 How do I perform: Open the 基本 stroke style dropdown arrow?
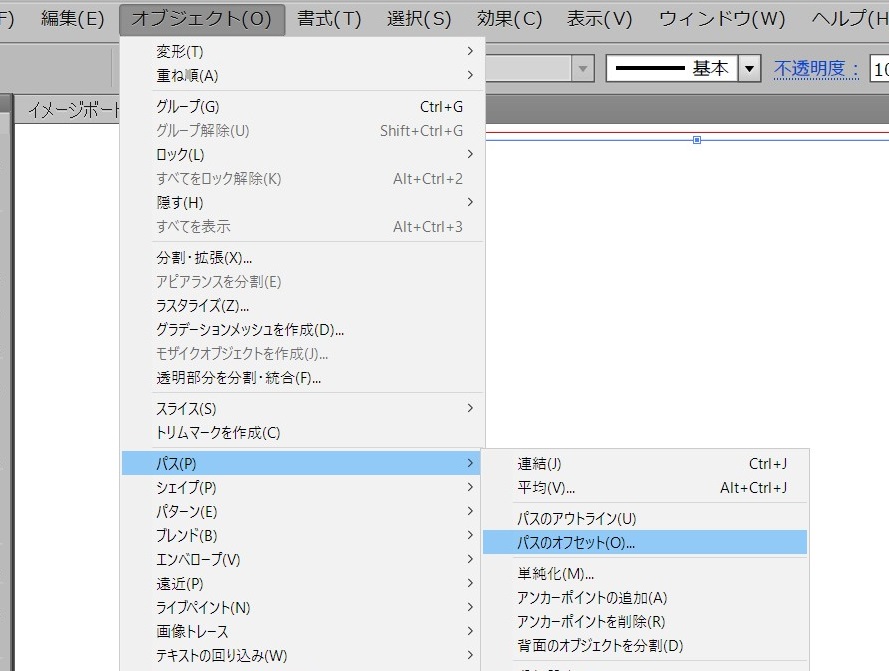749,69
